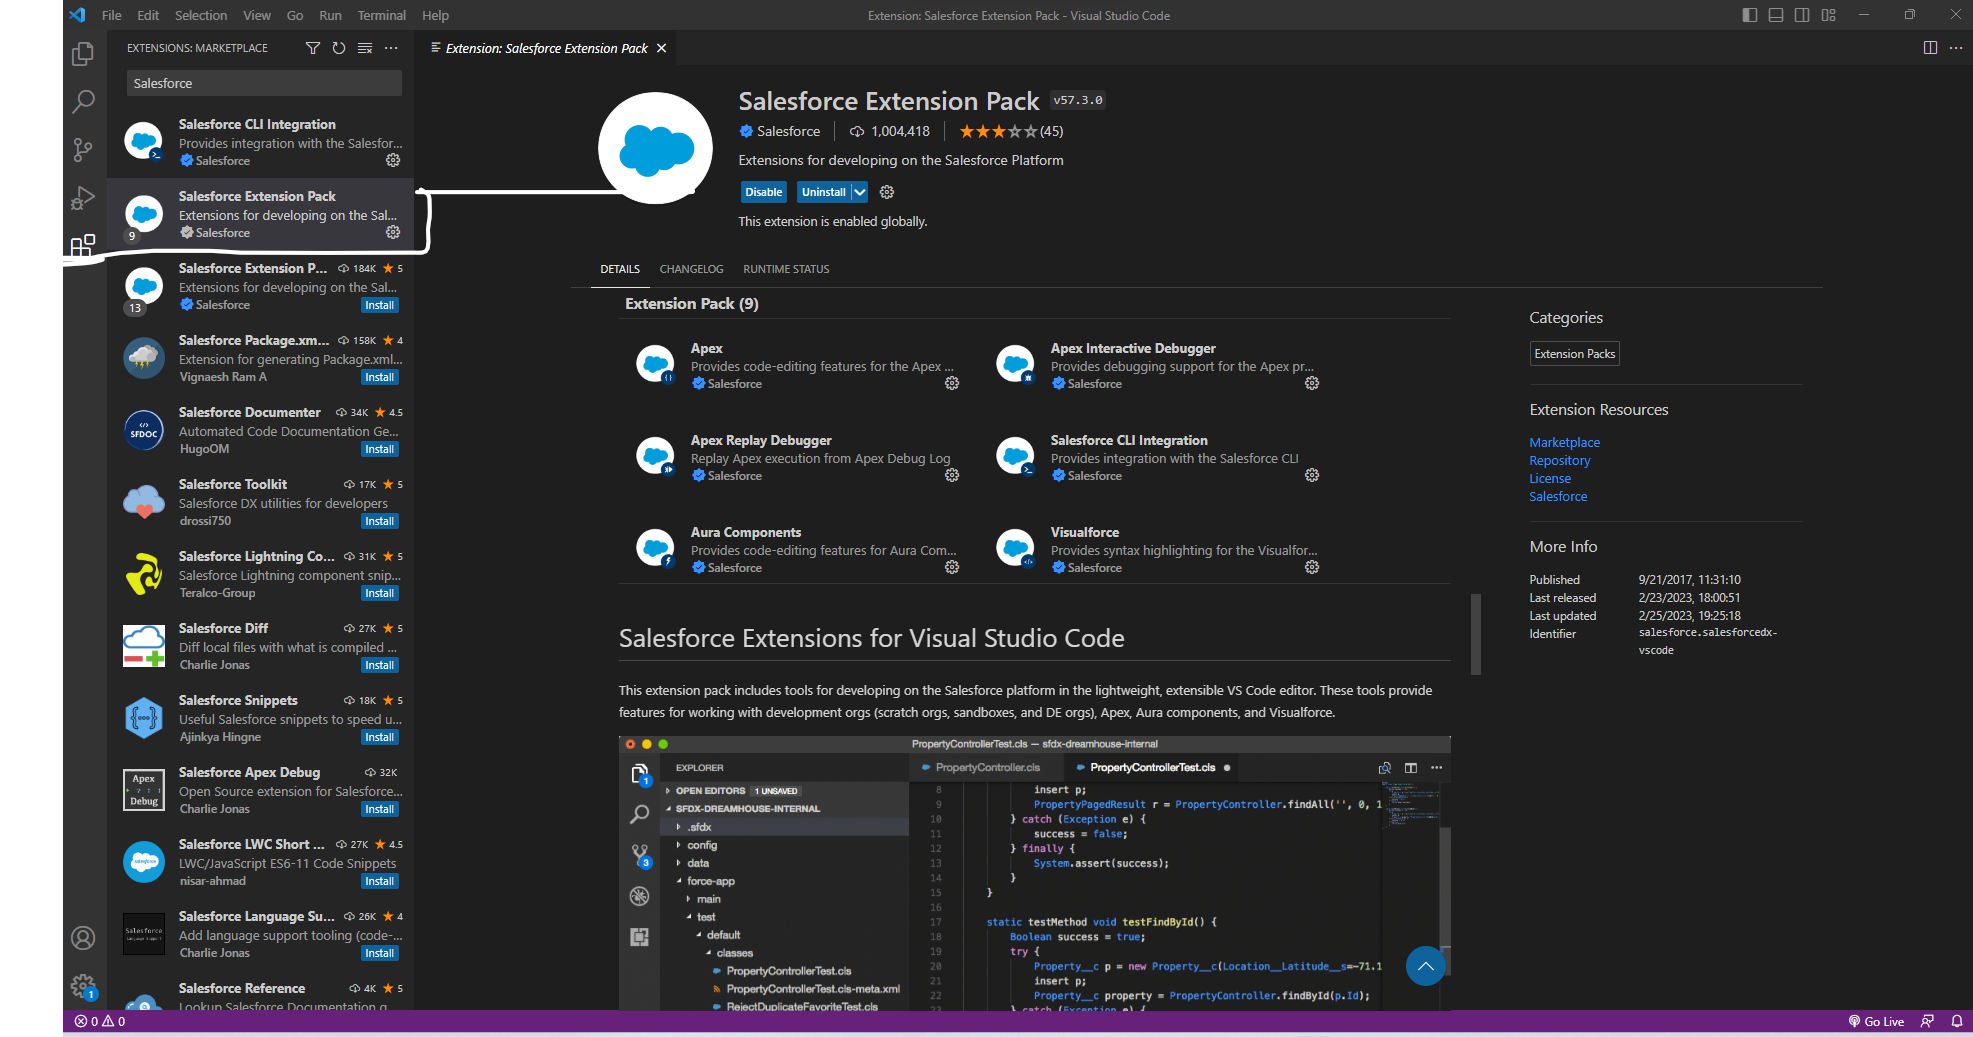Refresh the extensions marketplace list
The image size is (1973, 1037).
tap(339, 48)
